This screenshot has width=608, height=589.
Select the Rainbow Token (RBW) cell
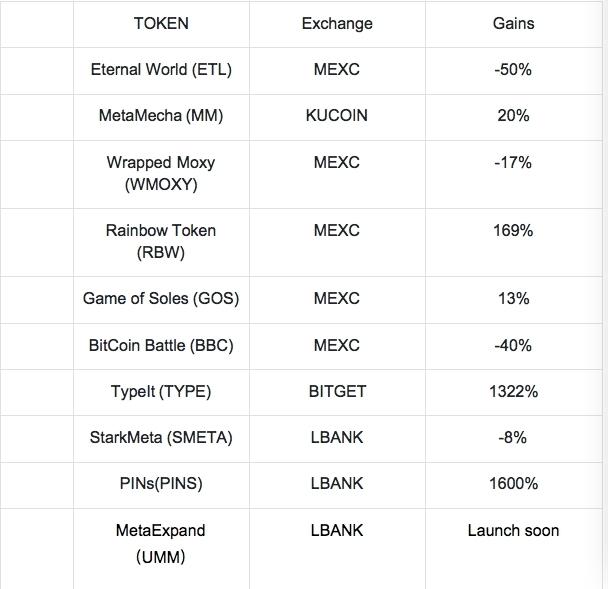[x=161, y=241]
